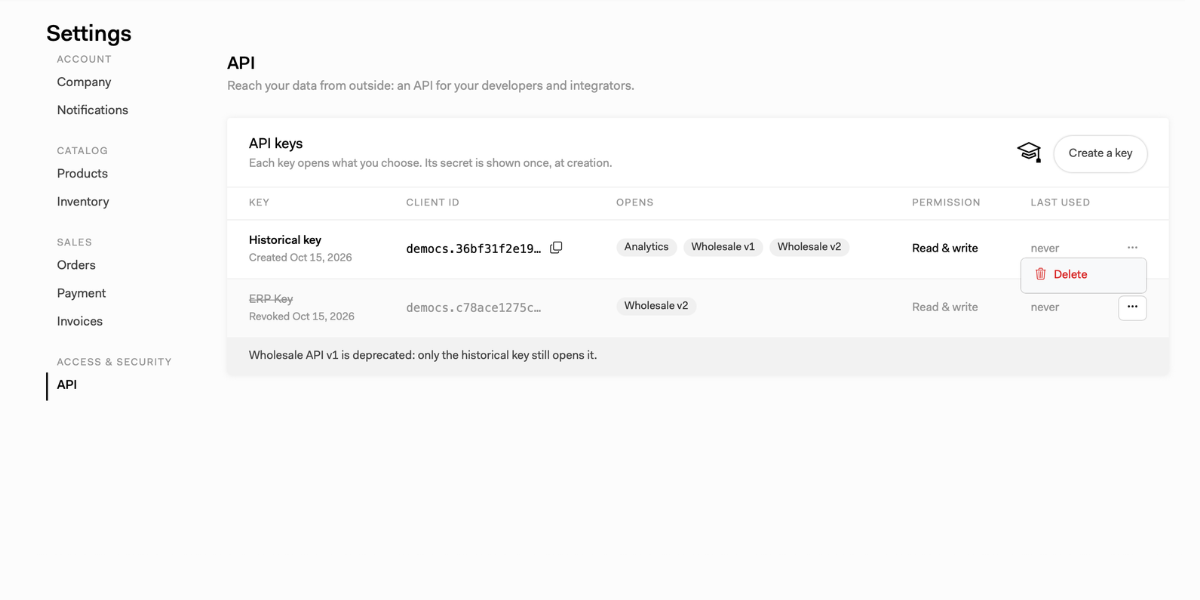The width and height of the screenshot is (1200, 600).
Task: Open Payment settings
Action: click(x=81, y=293)
